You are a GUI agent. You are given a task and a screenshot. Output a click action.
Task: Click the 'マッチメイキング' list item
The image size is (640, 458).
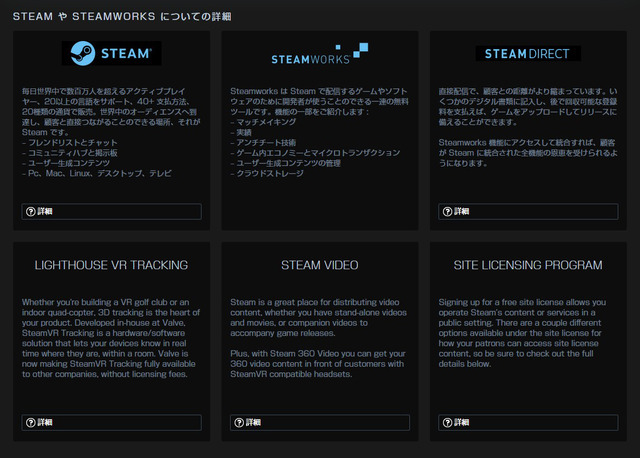pyautogui.click(x=263, y=122)
